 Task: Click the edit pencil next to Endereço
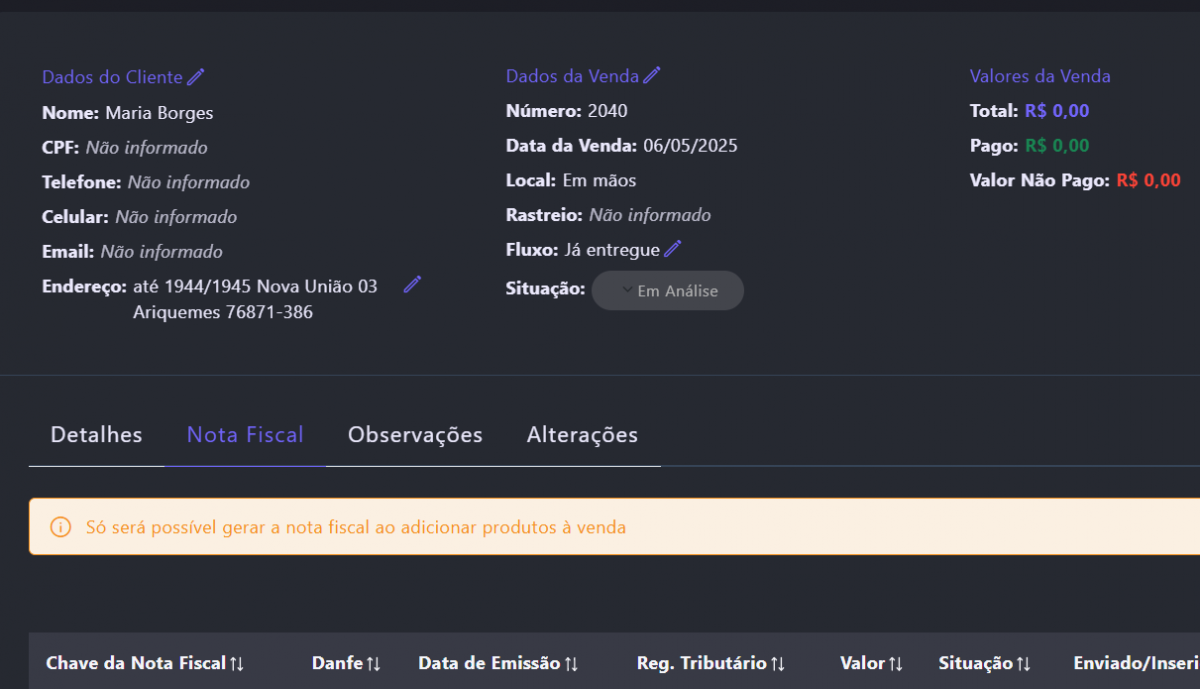[412, 285]
